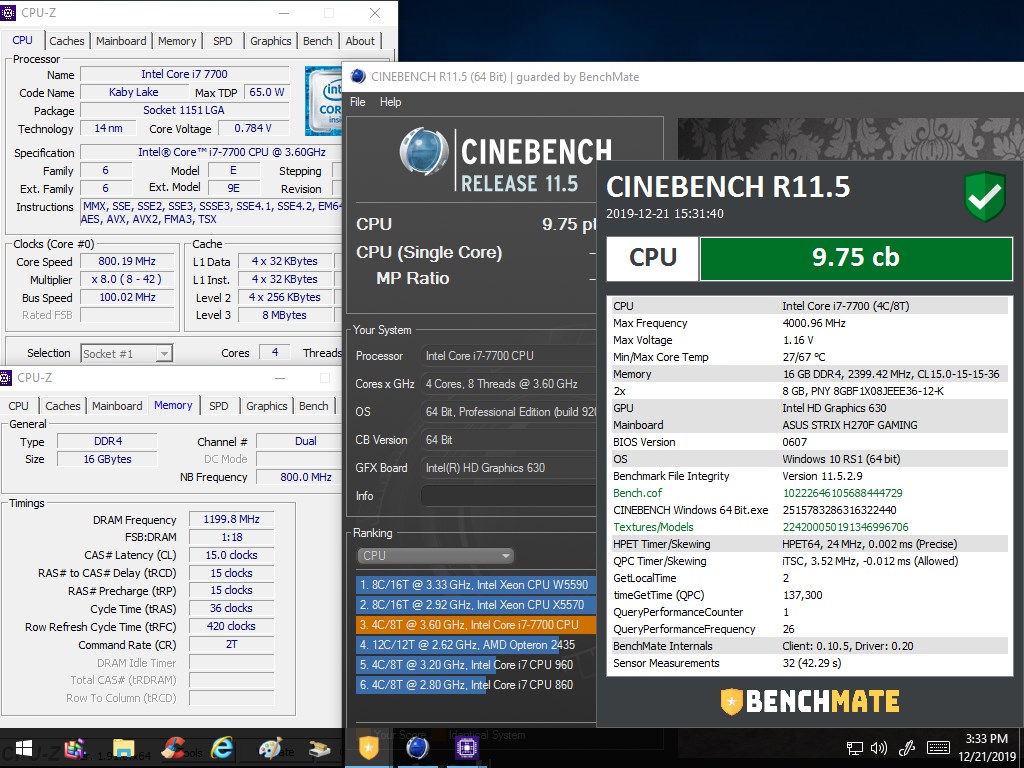Click the CAS# Latency 15.0 clocks value
The image size is (1024, 768).
(x=231, y=555)
